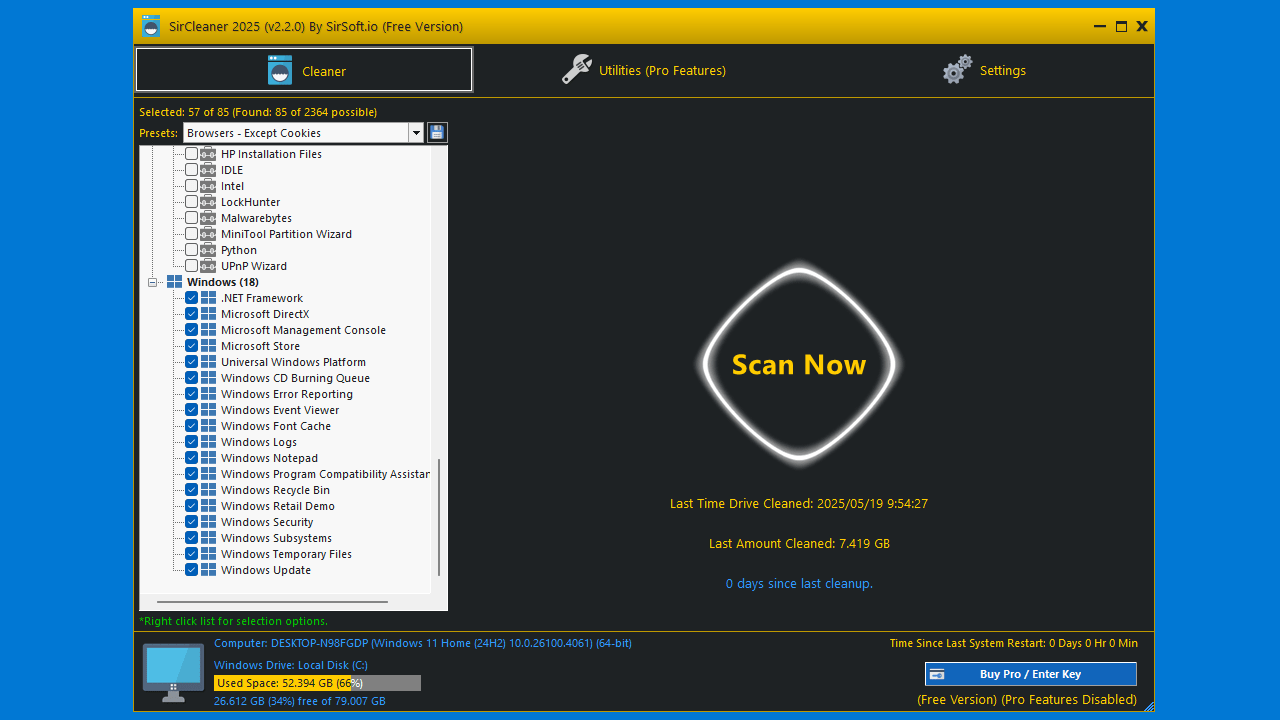Click the card icon on Buy Pro button
The height and width of the screenshot is (720, 1280).
tap(937, 674)
